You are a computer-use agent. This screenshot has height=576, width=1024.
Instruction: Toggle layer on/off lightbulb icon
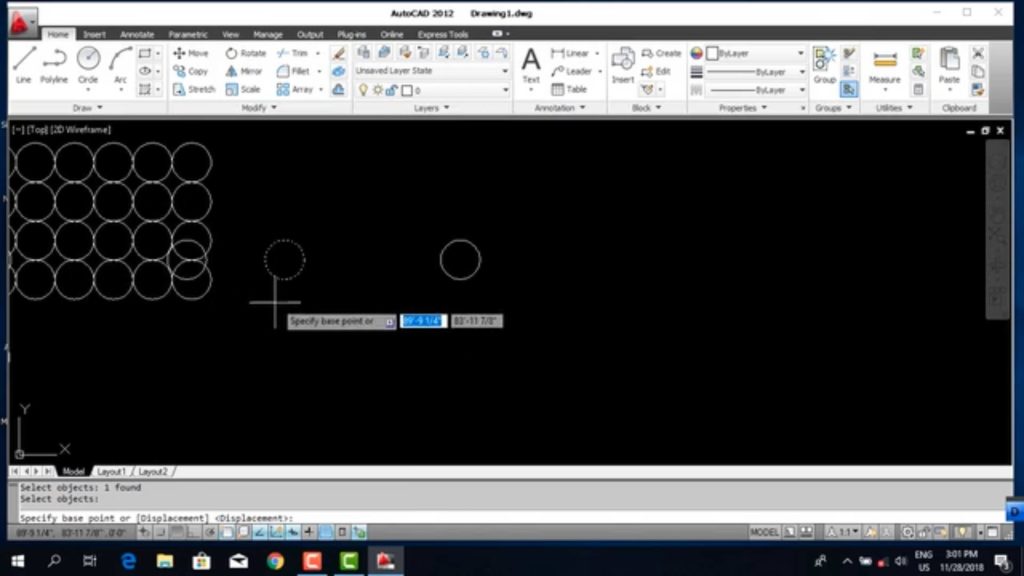pos(363,90)
